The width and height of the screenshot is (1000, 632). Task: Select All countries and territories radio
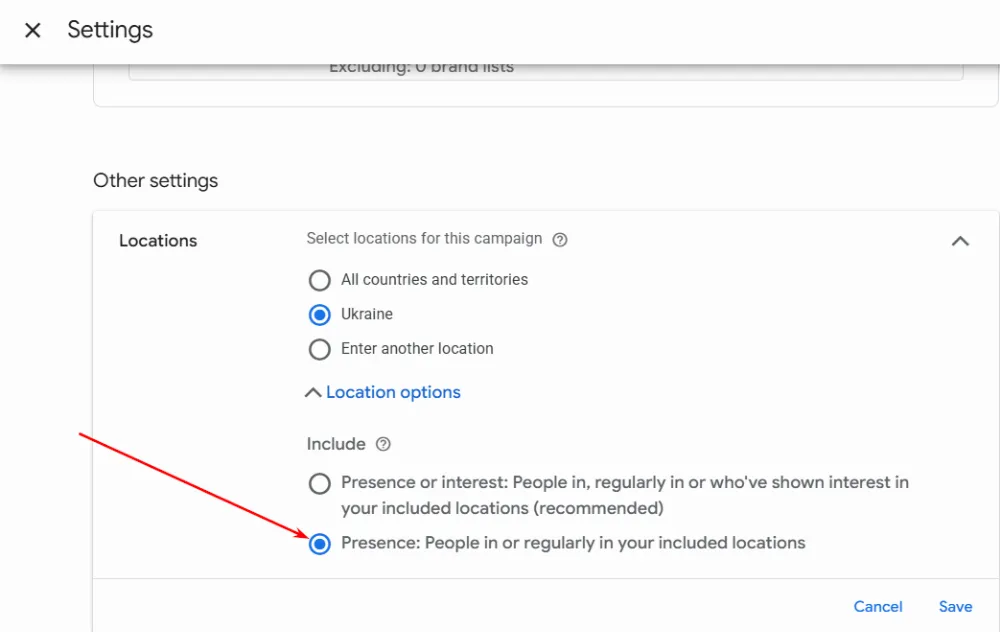click(x=320, y=280)
